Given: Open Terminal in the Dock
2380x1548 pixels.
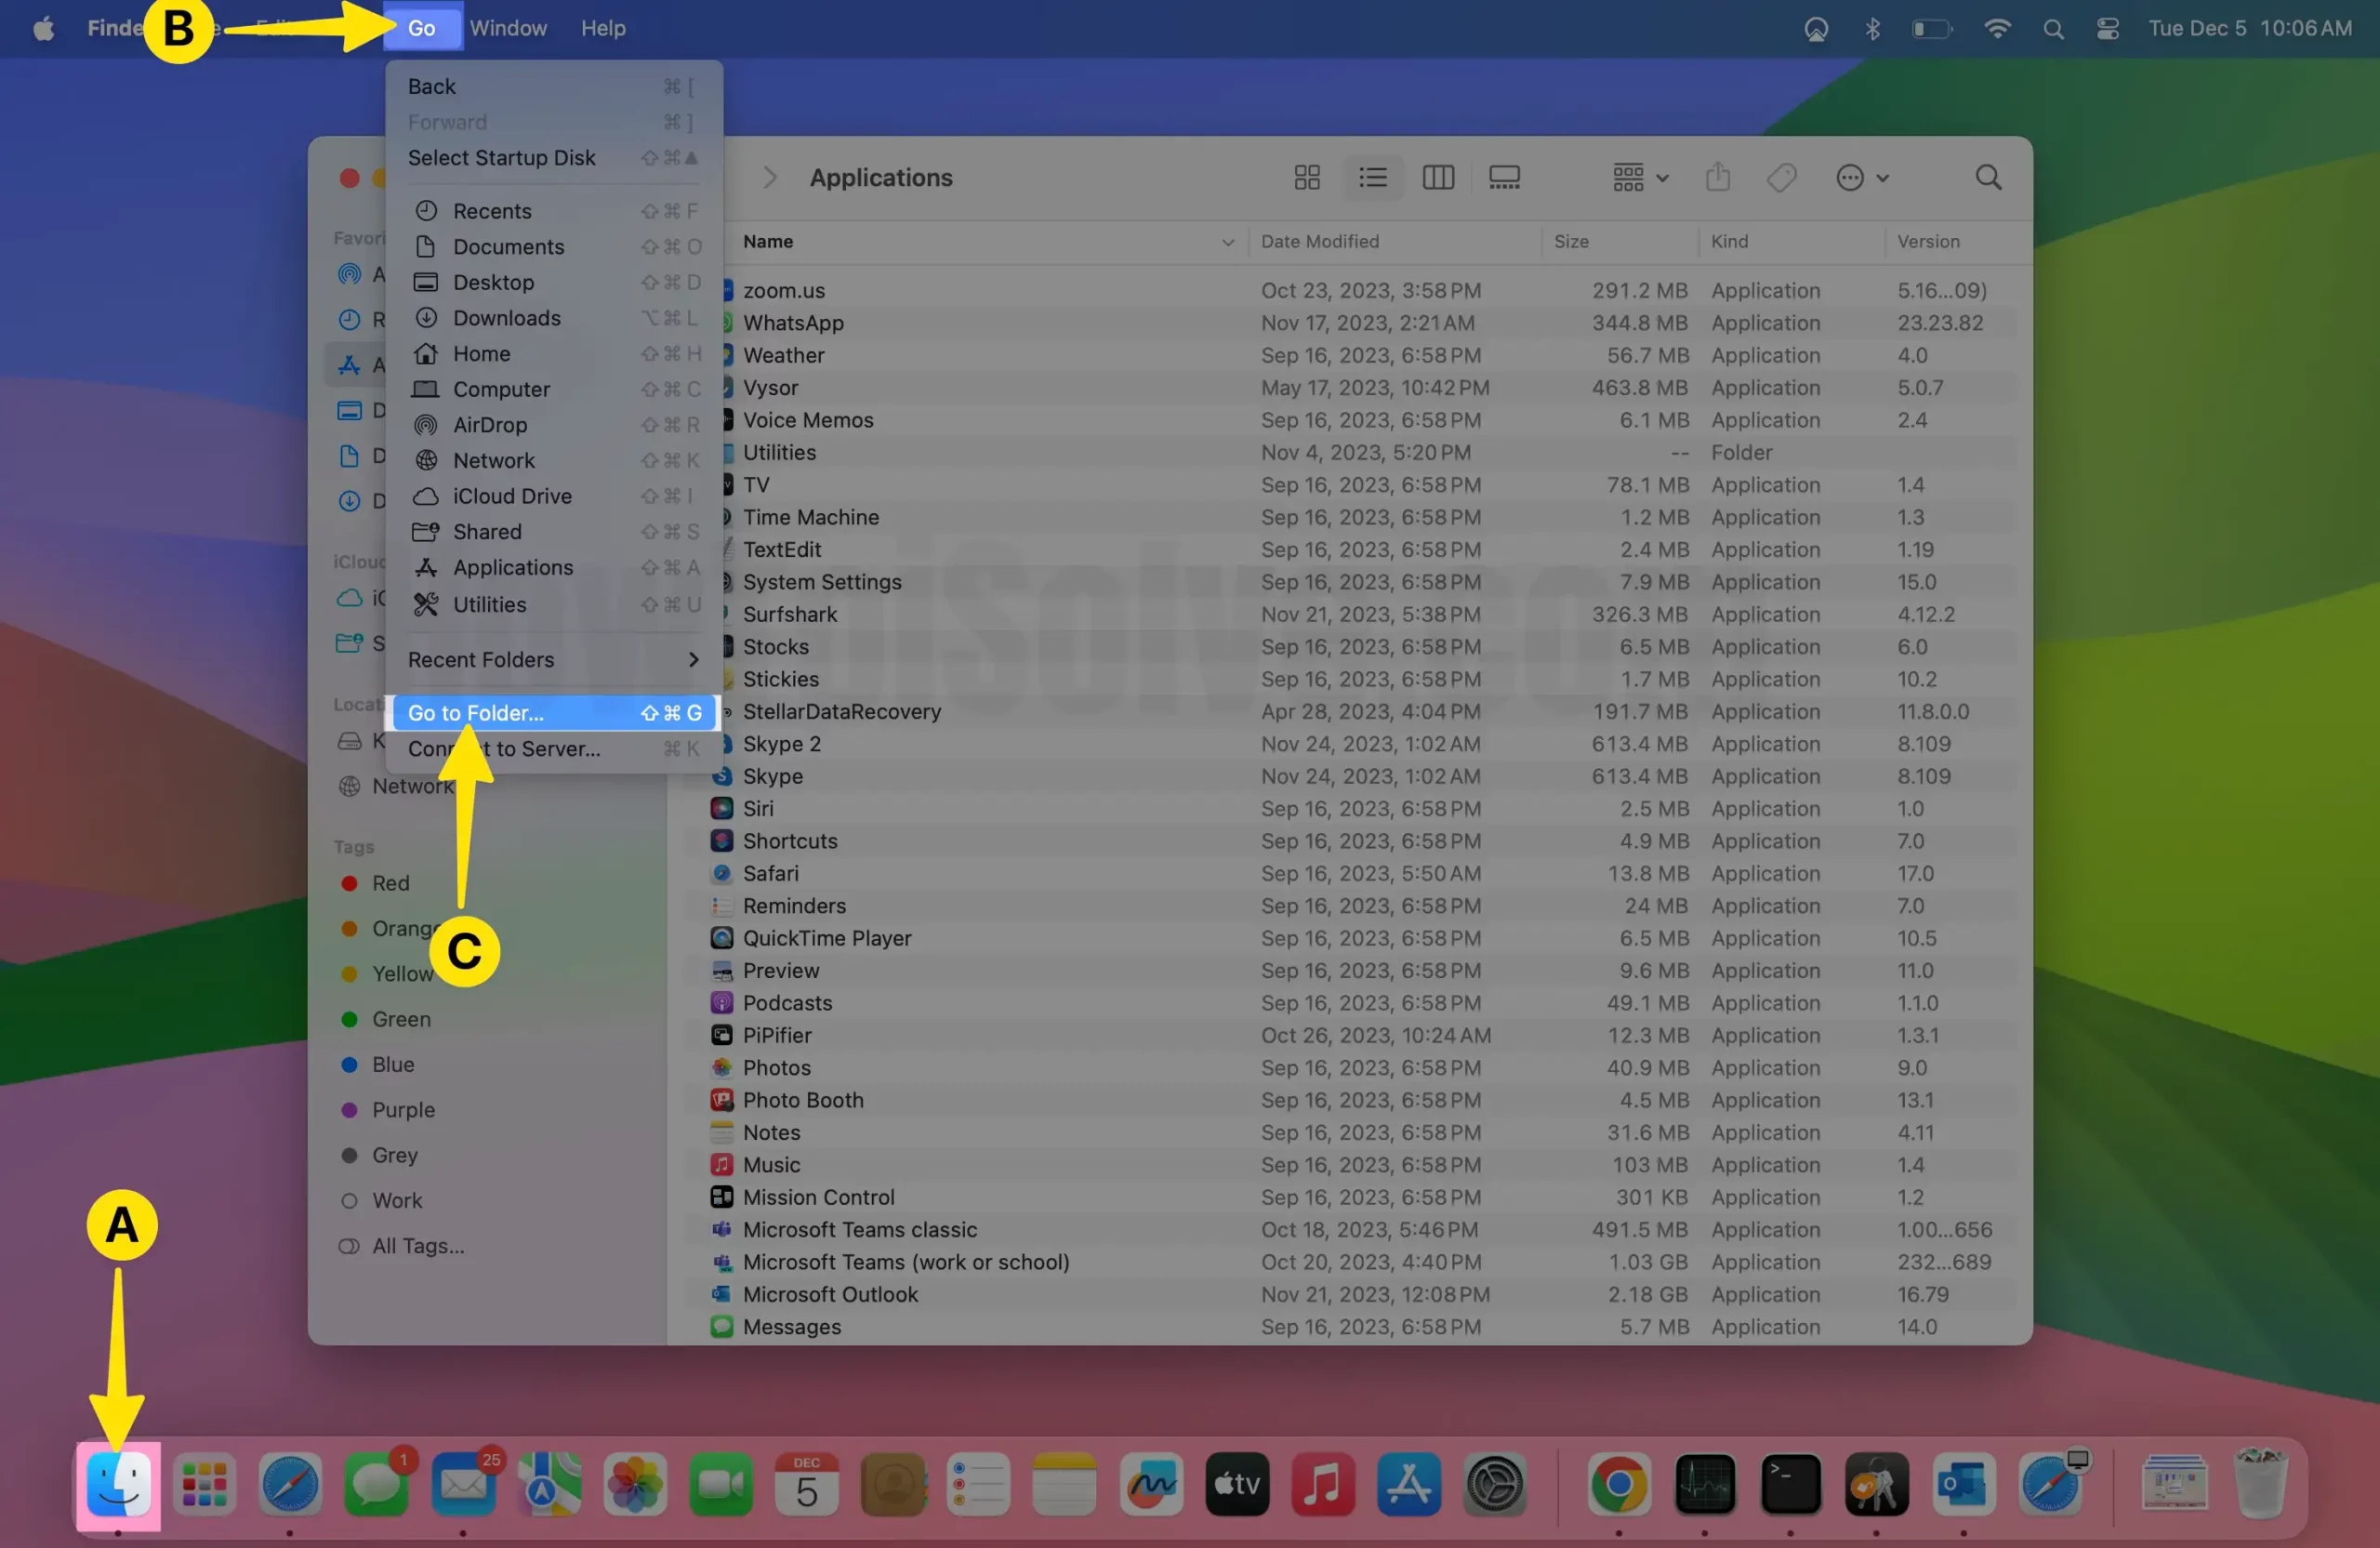Looking at the screenshot, I should coord(1791,1484).
